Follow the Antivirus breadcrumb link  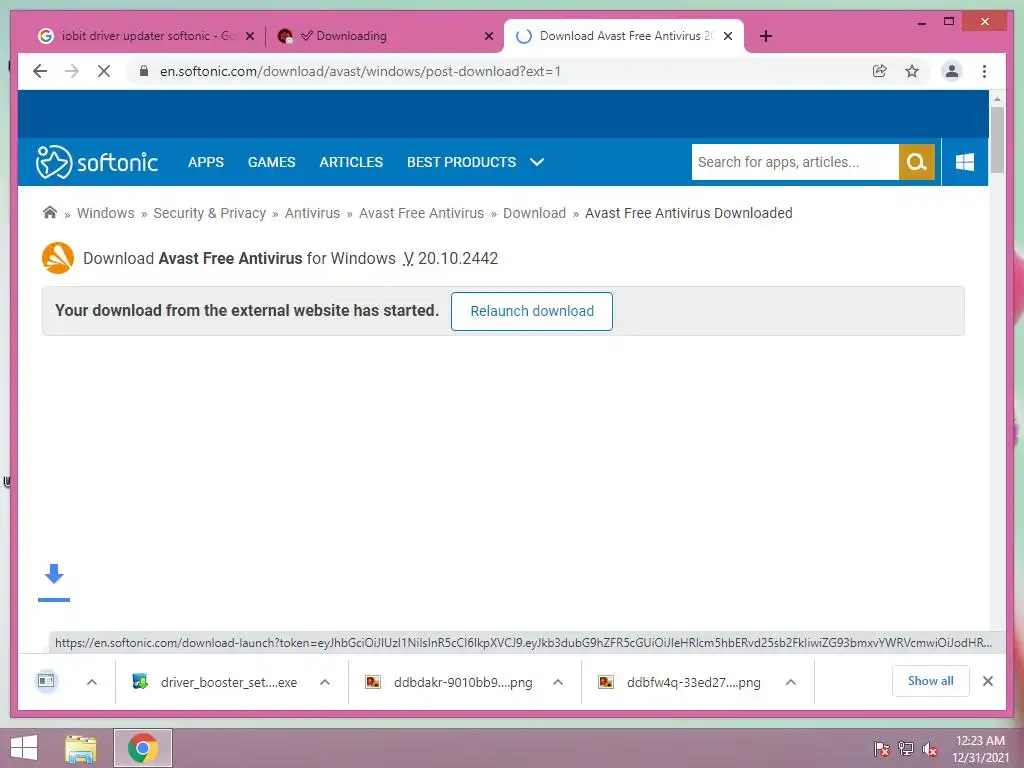pyautogui.click(x=312, y=213)
